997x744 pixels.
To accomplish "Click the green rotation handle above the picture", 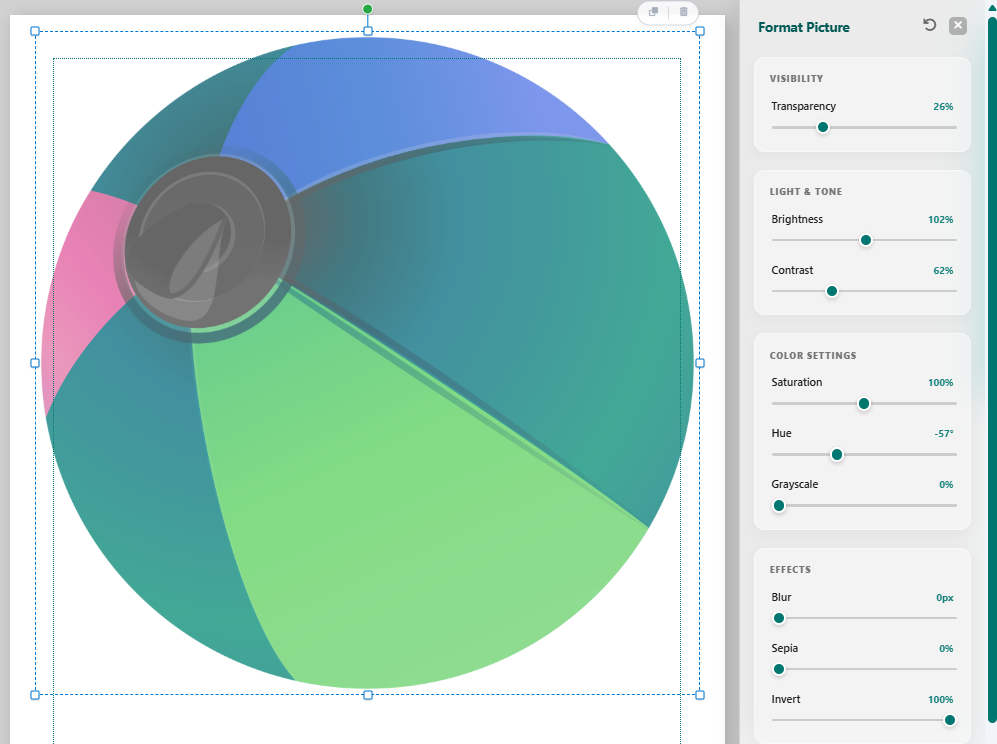I will click(x=368, y=9).
